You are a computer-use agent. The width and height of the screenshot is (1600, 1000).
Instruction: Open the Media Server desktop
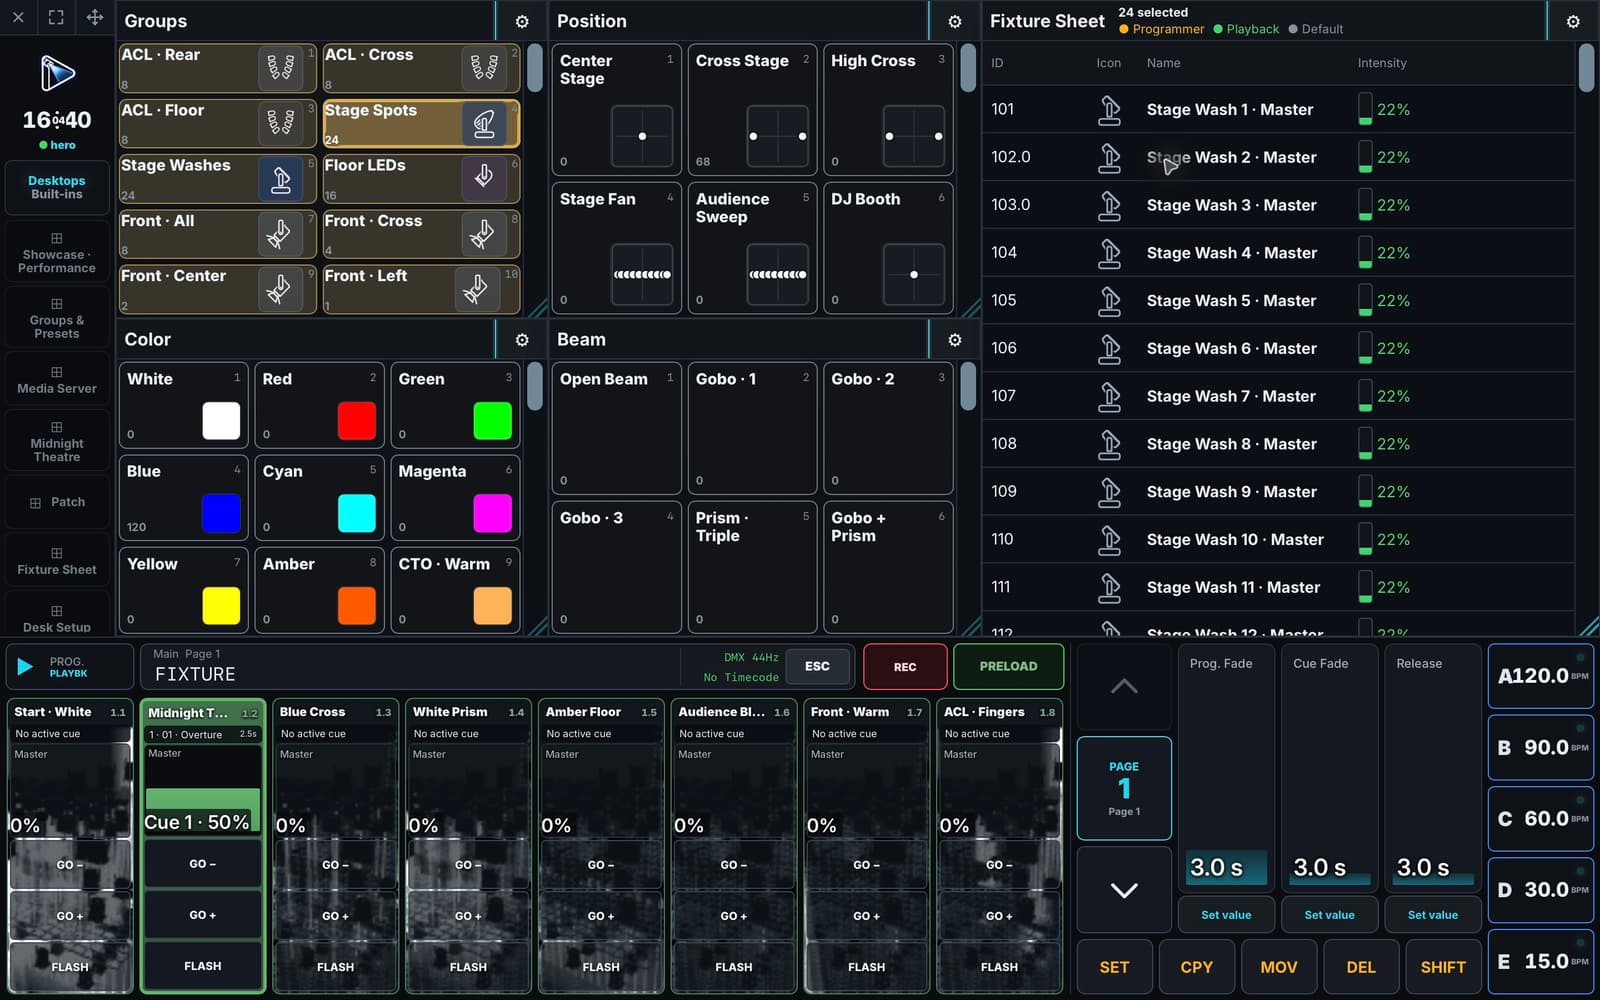[57, 380]
